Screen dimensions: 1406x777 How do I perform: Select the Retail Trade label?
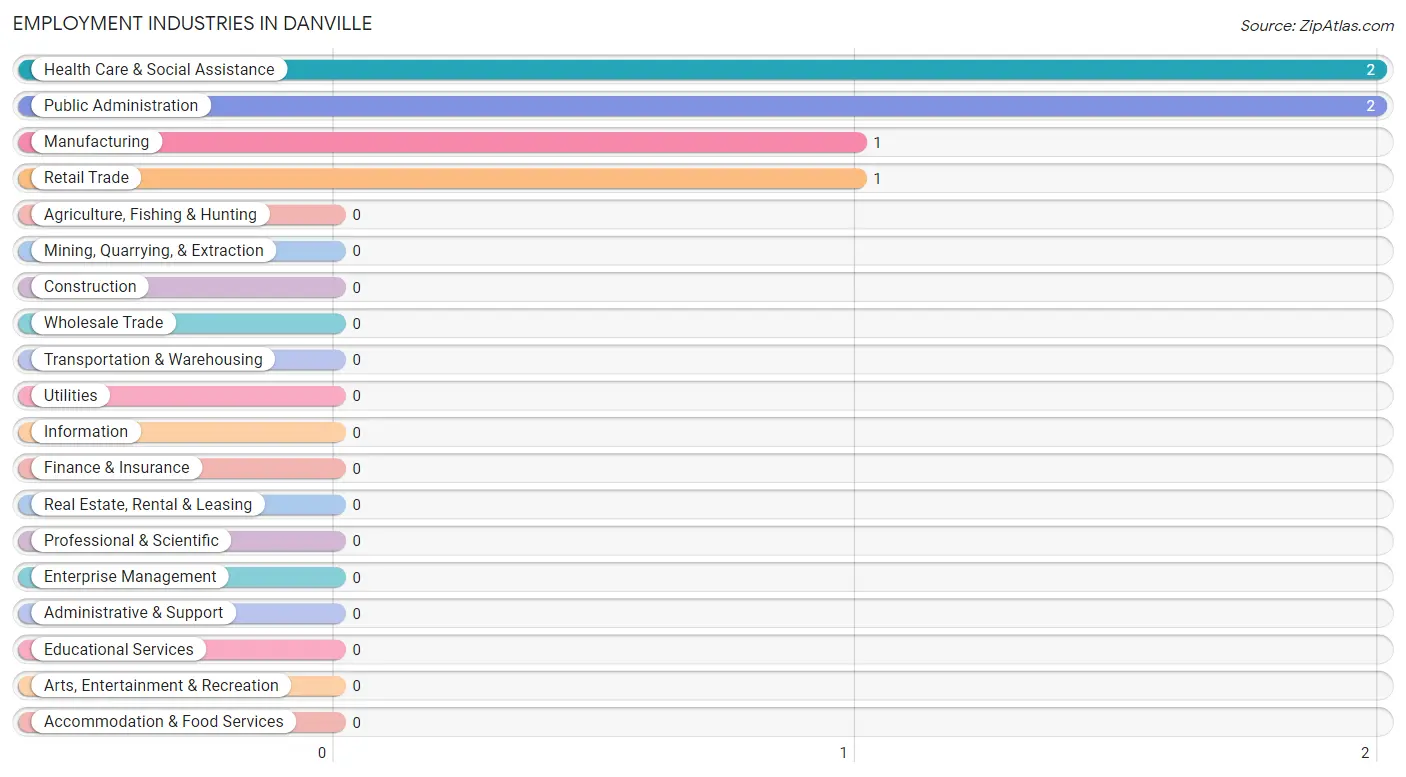[x=86, y=177]
